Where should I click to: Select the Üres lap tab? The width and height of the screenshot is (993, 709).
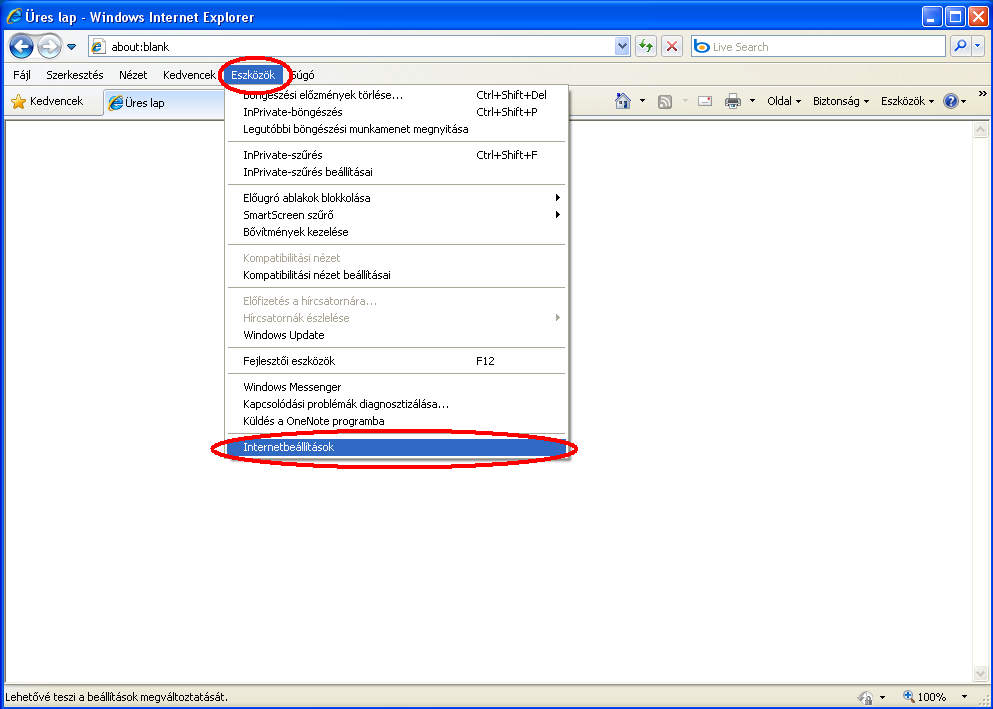click(x=162, y=103)
